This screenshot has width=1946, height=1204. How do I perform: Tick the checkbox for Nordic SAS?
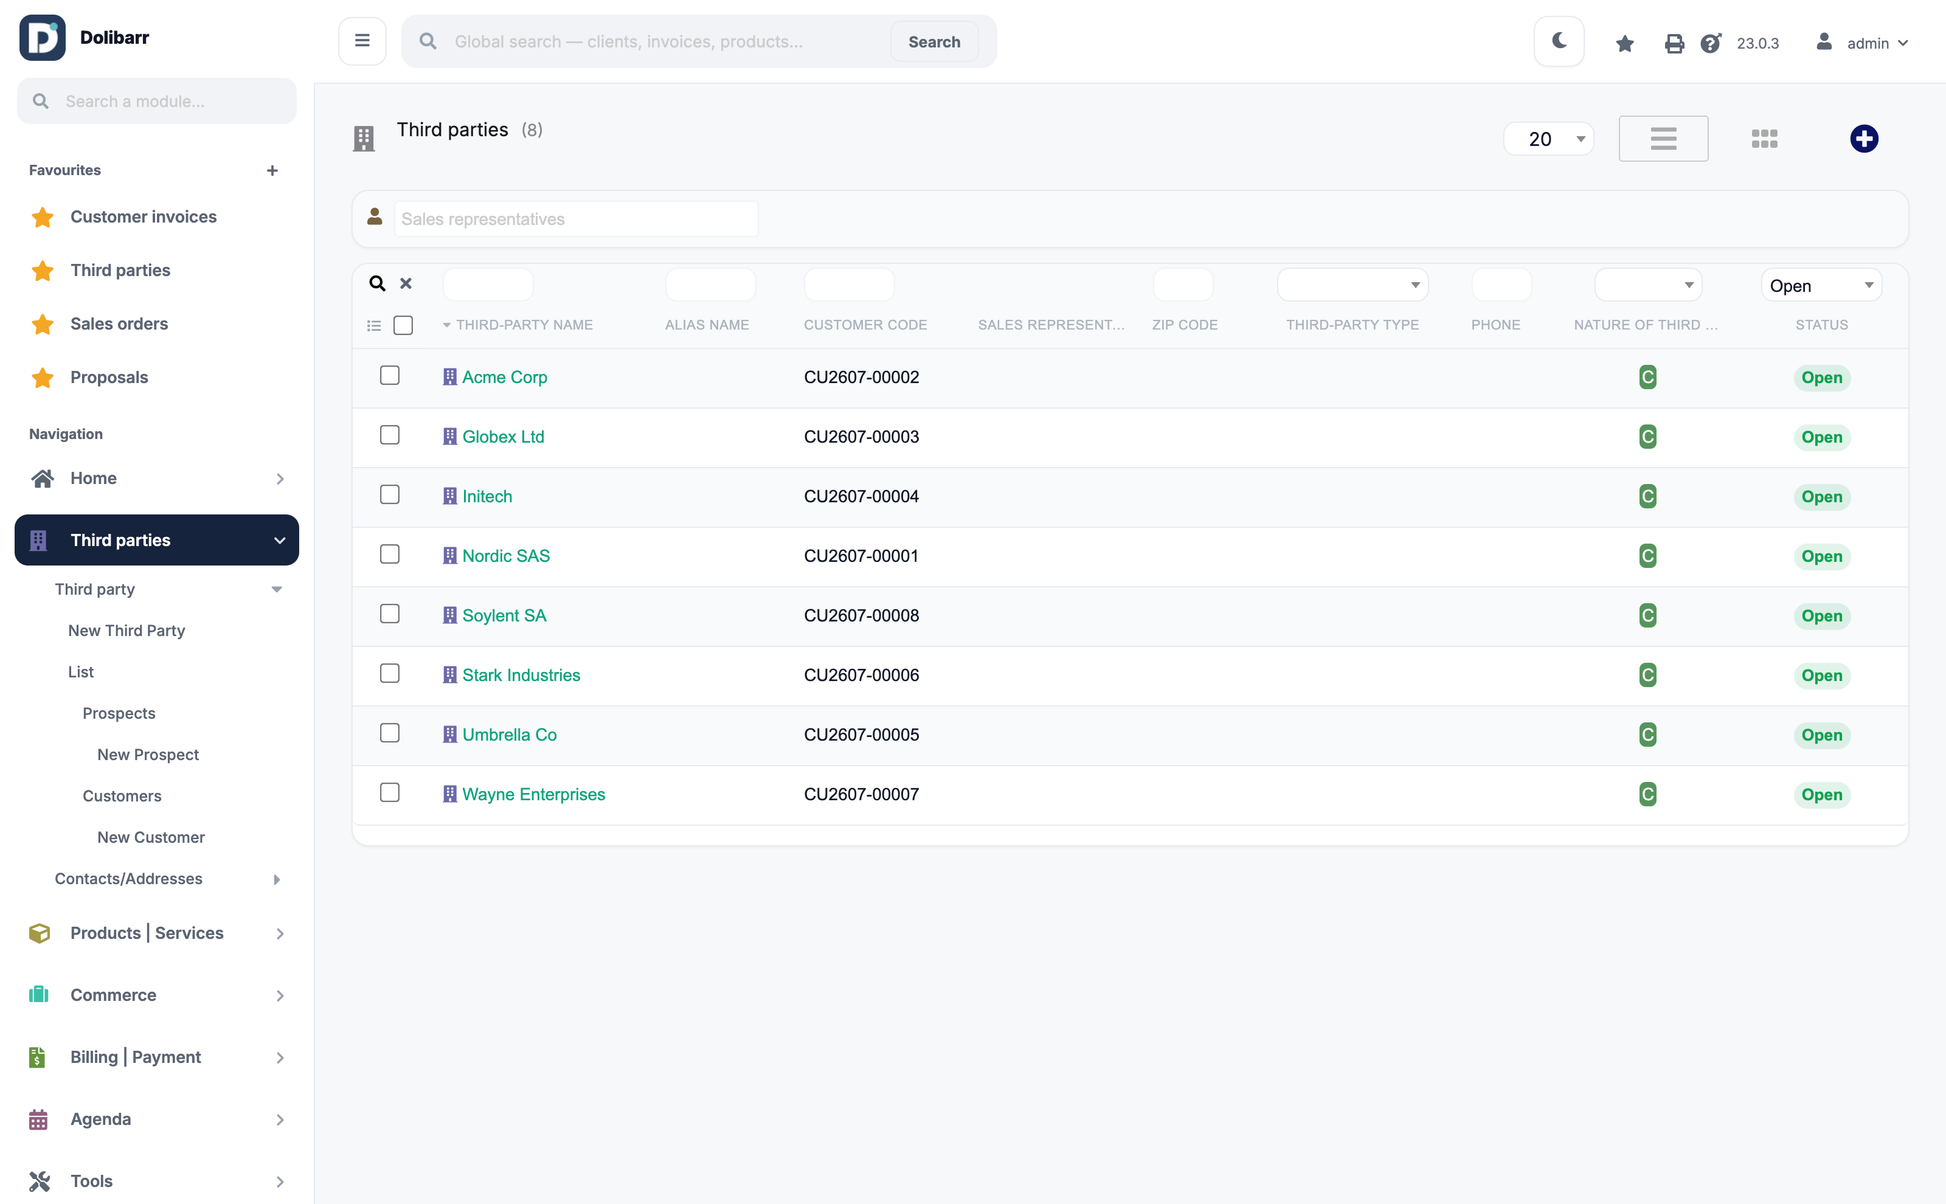coord(390,554)
